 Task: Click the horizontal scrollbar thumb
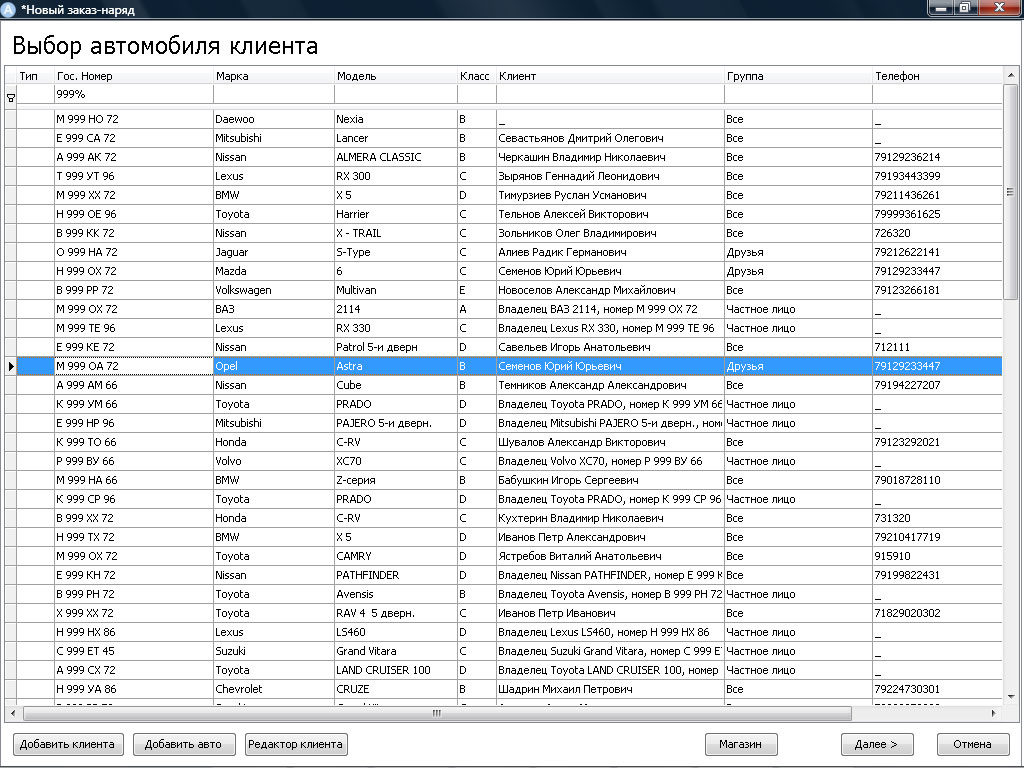pyautogui.click(x=437, y=713)
